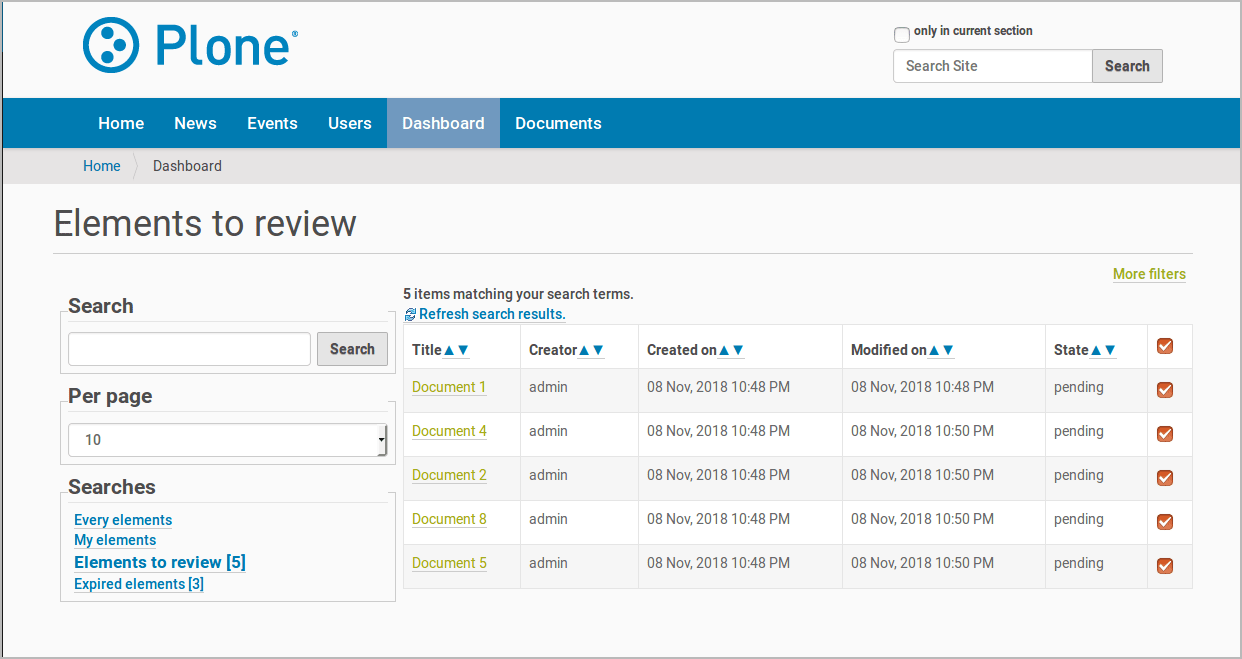Click the Search button in sidebar panel
This screenshot has height=659, width=1242.
point(352,349)
